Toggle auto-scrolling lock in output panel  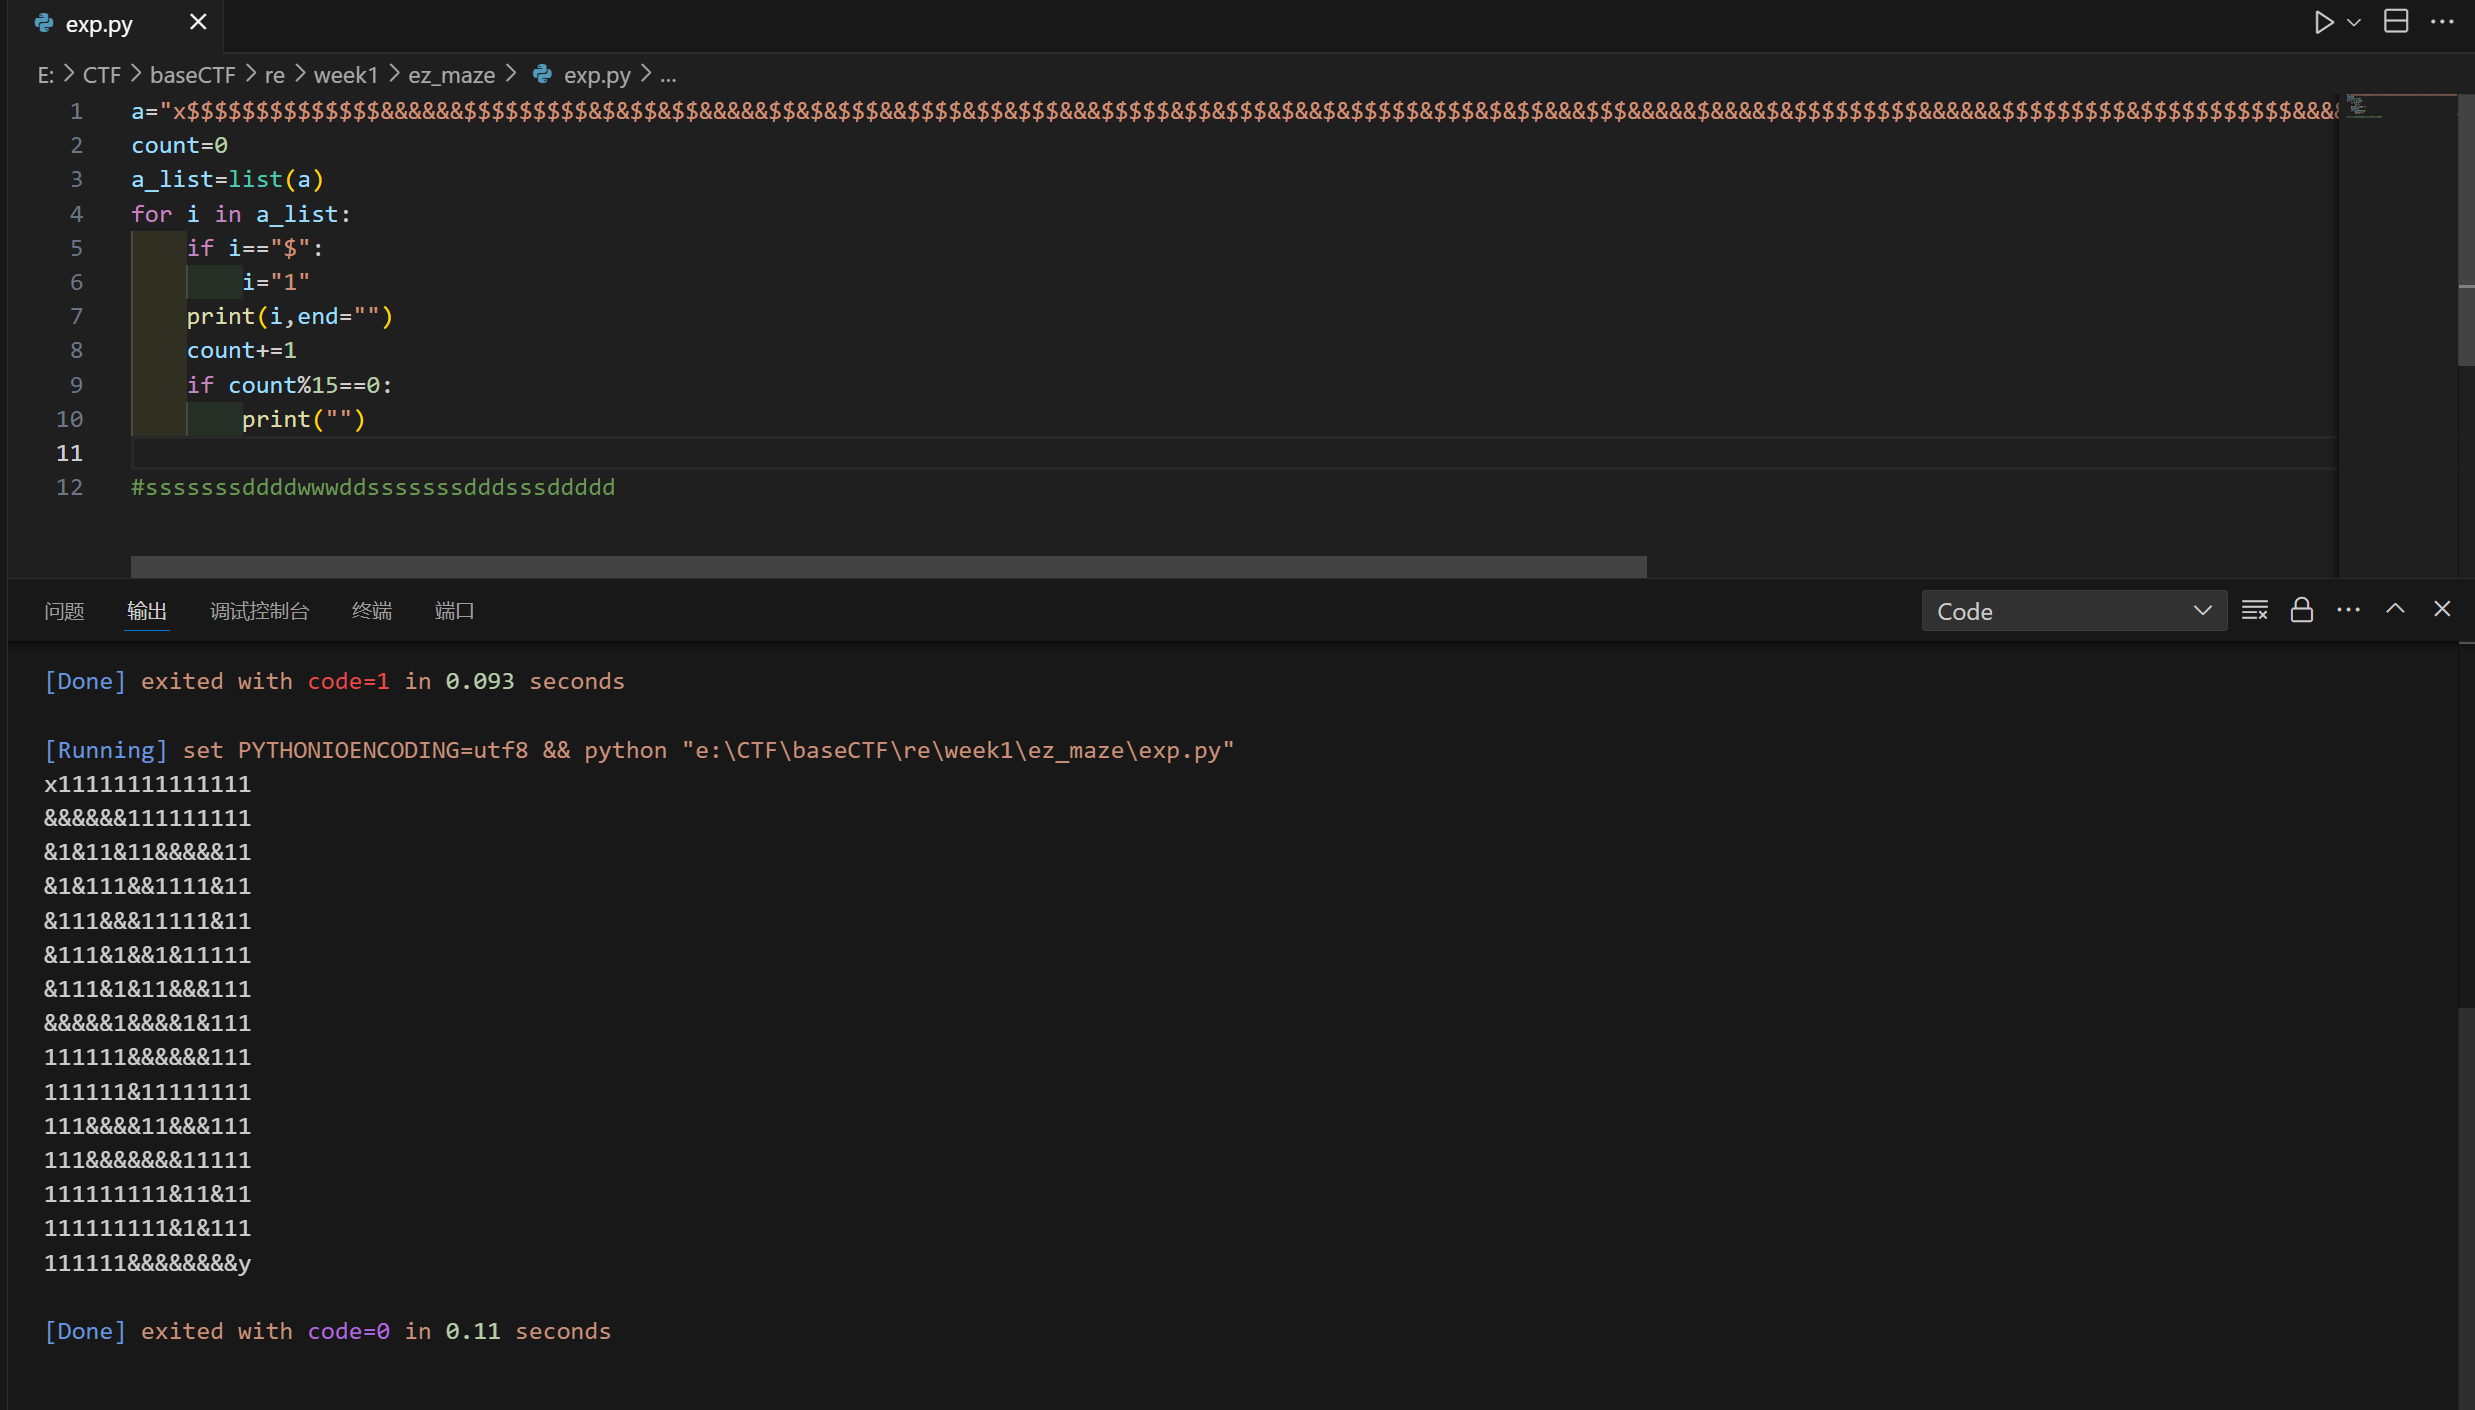pos(2300,609)
